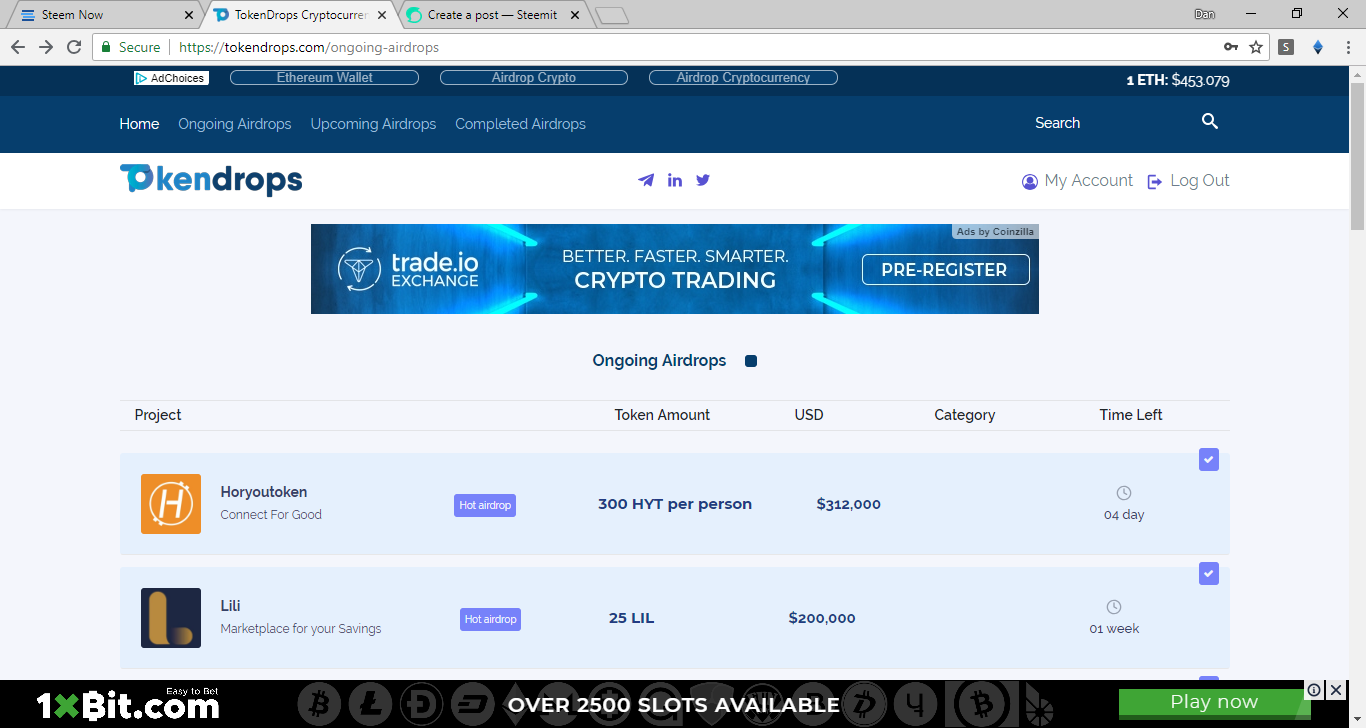Click the Lili project logo
Image resolution: width=1366 pixels, height=728 pixels.
click(171, 618)
